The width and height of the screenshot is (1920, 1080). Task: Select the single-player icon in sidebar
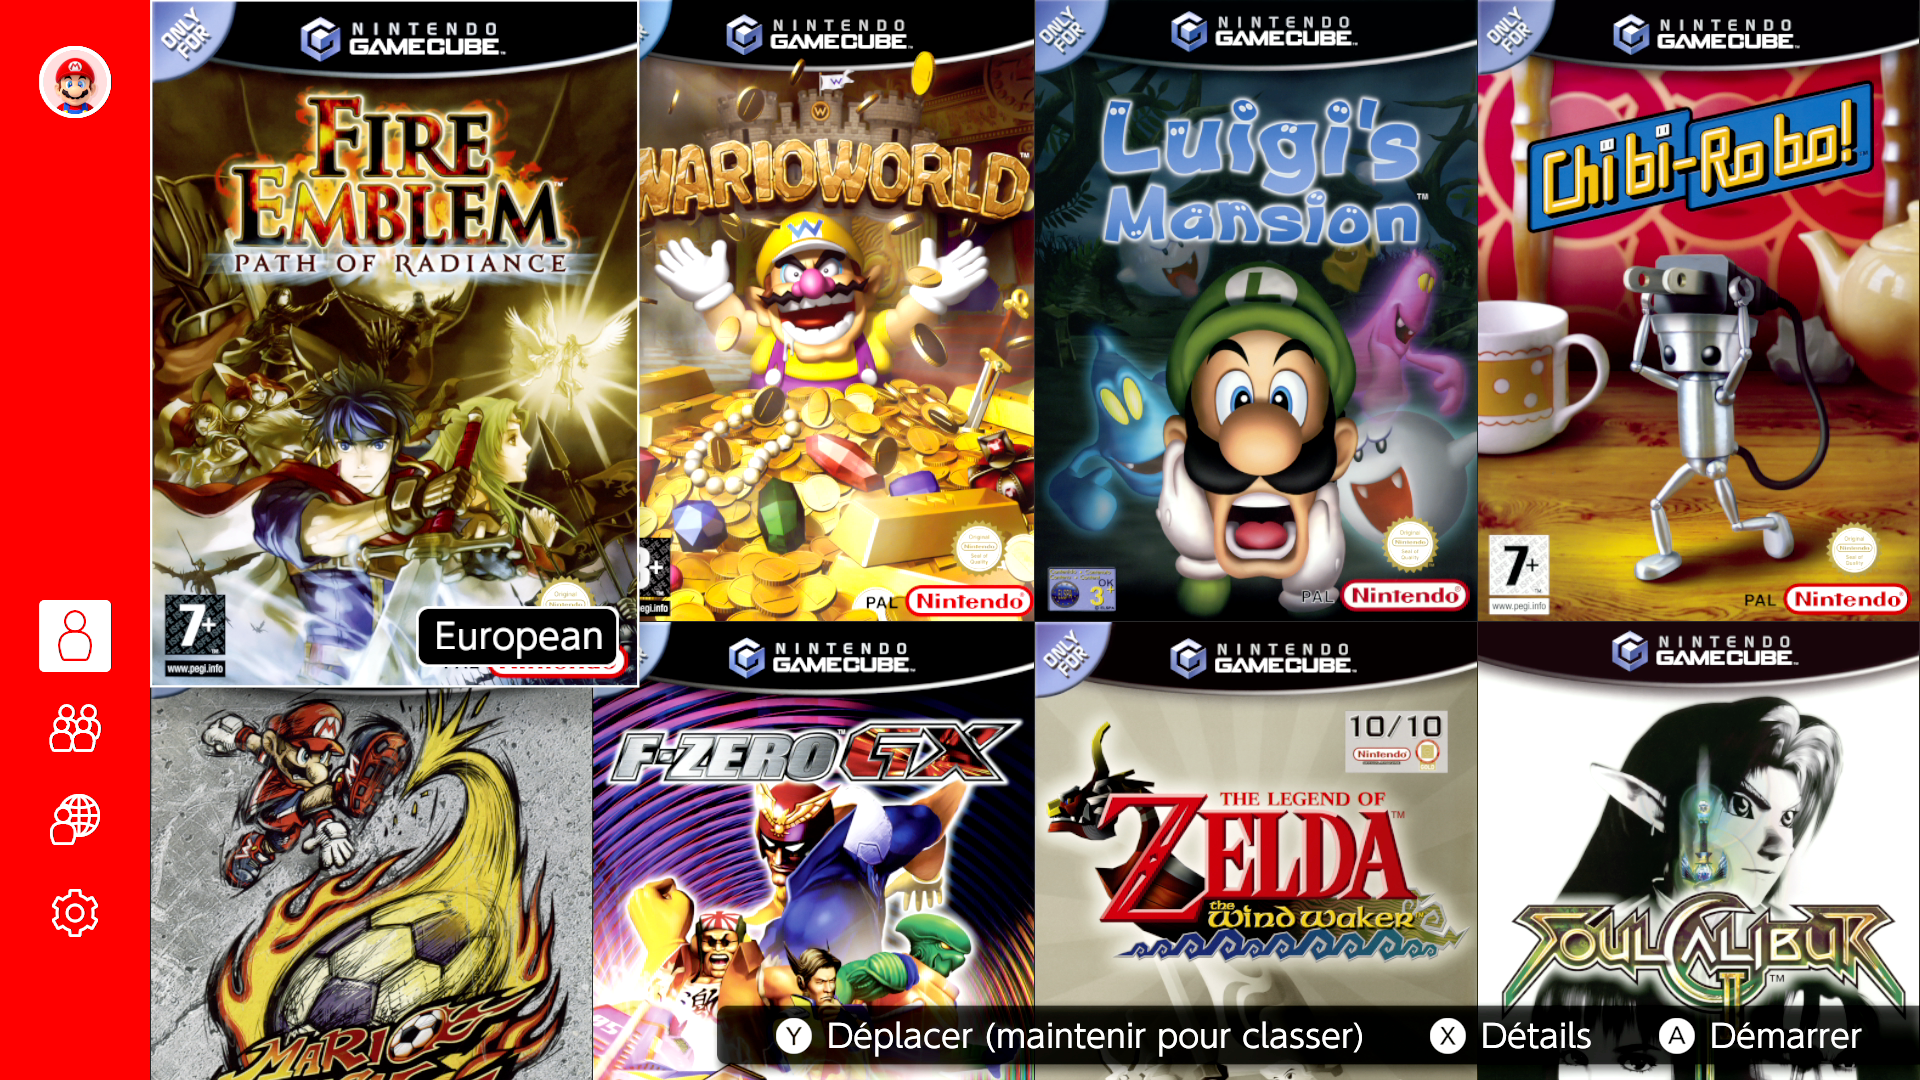tap(75, 636)
